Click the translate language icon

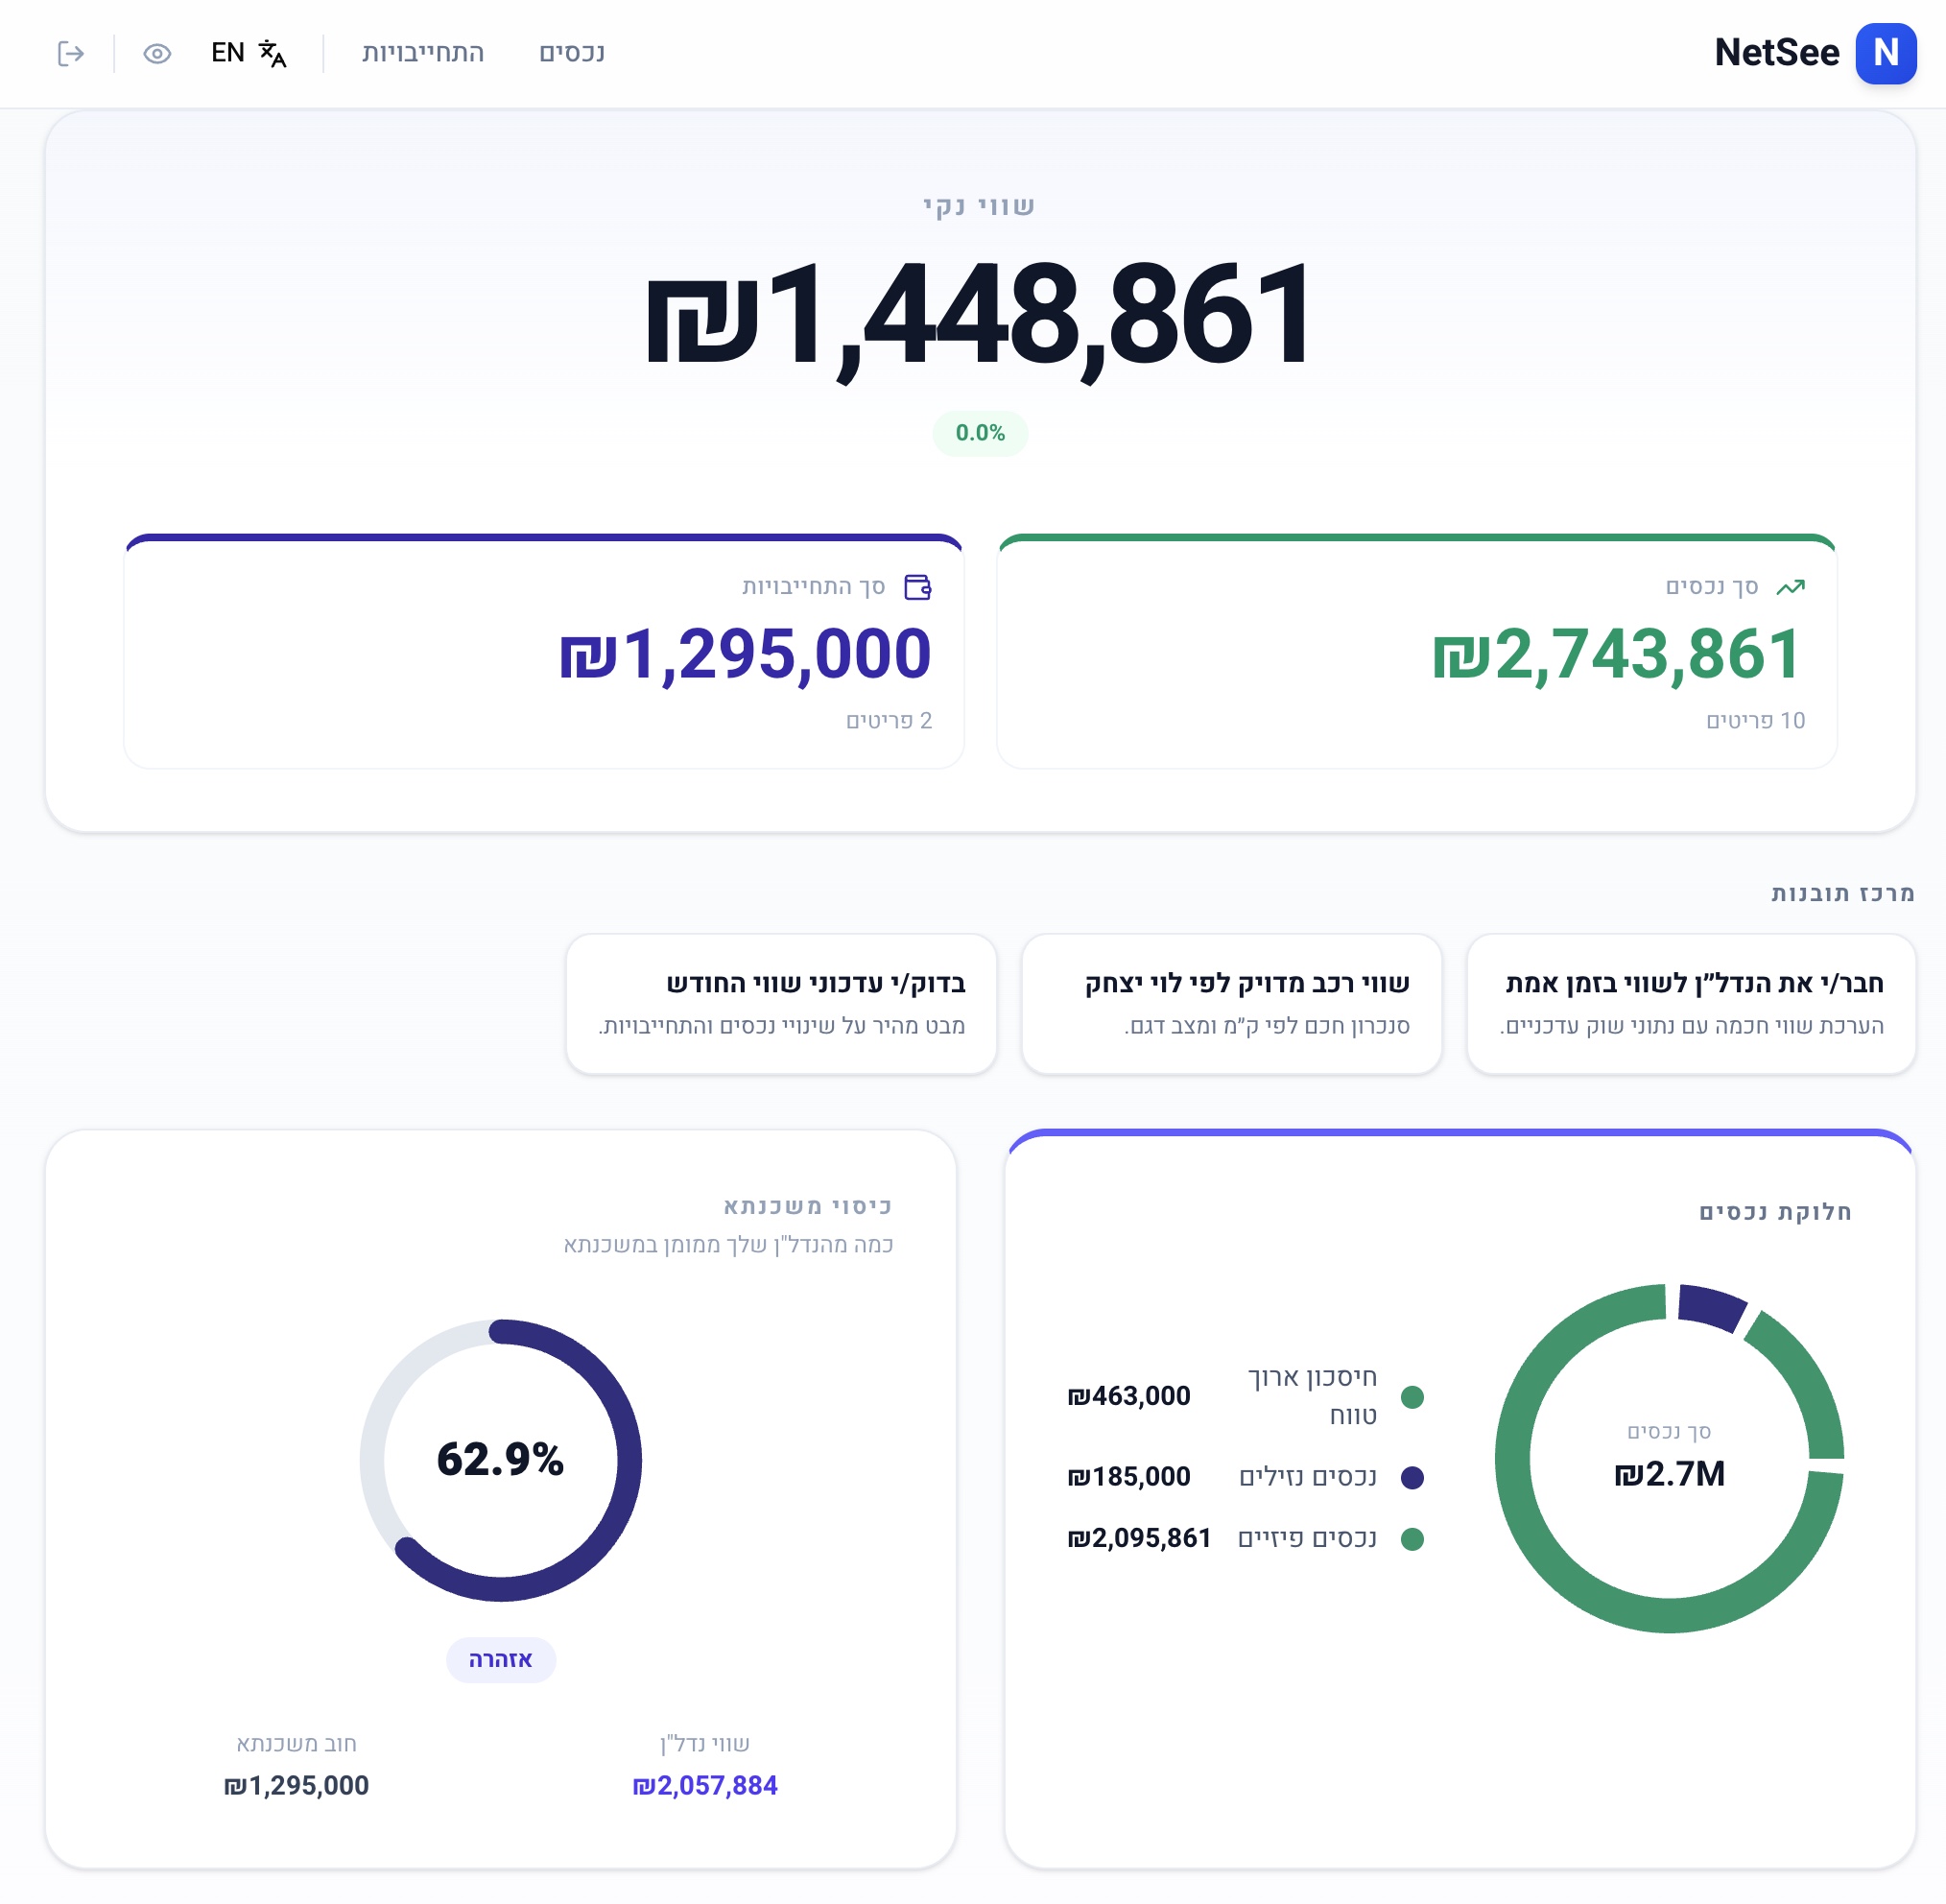click(x=272, y=53)
